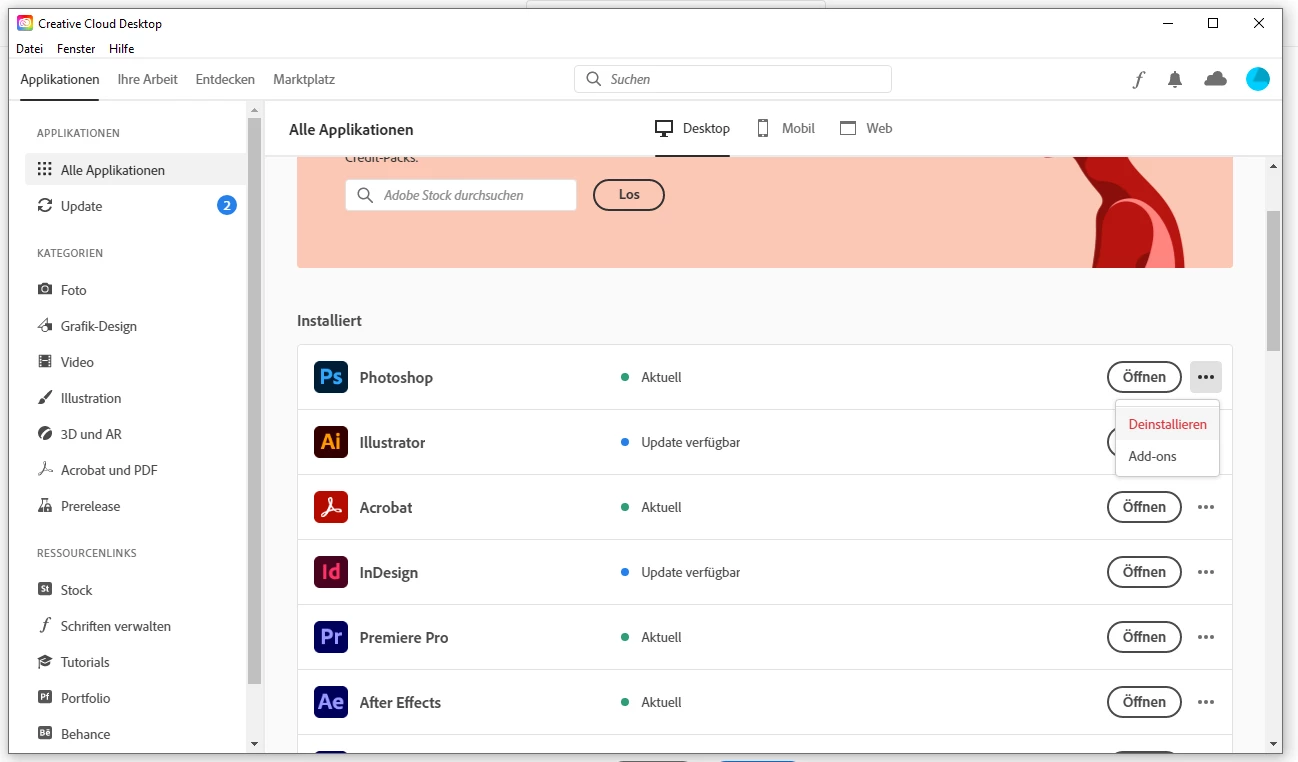Open the user profile avatar
Viewport: 1298px width, 762px height.
(1258, 79)
